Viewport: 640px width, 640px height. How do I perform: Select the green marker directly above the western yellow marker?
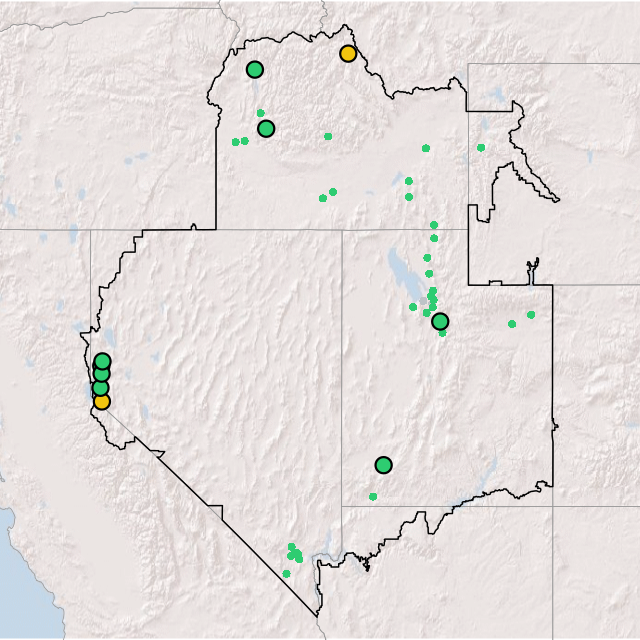[100, 388]
